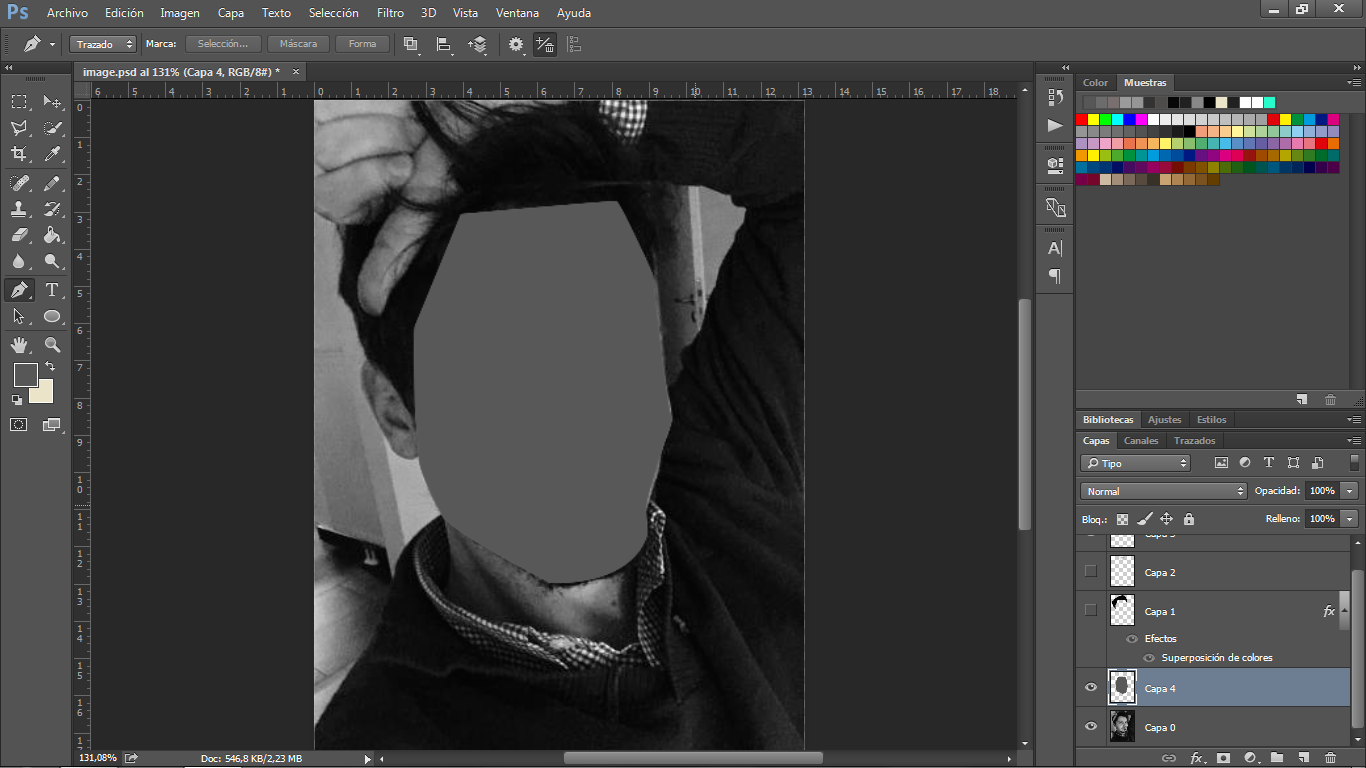Viewport: 1366px width, 768px height.
Task: Switch to the Color panel tab
Action: (x=1096, y=82)
